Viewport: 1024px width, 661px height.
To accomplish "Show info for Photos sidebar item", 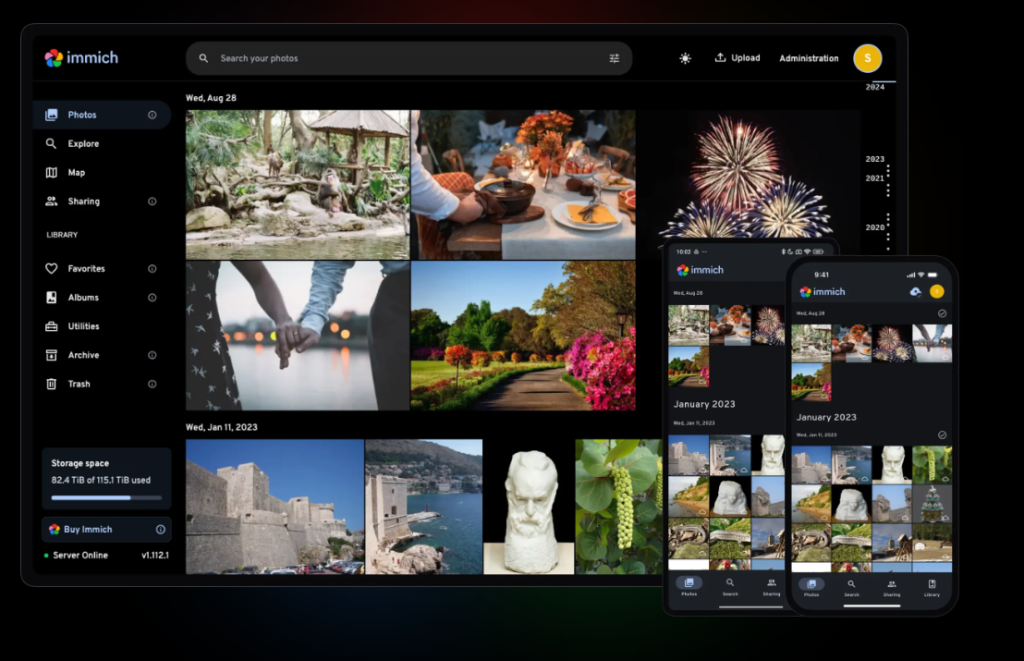I will [152, 115].
